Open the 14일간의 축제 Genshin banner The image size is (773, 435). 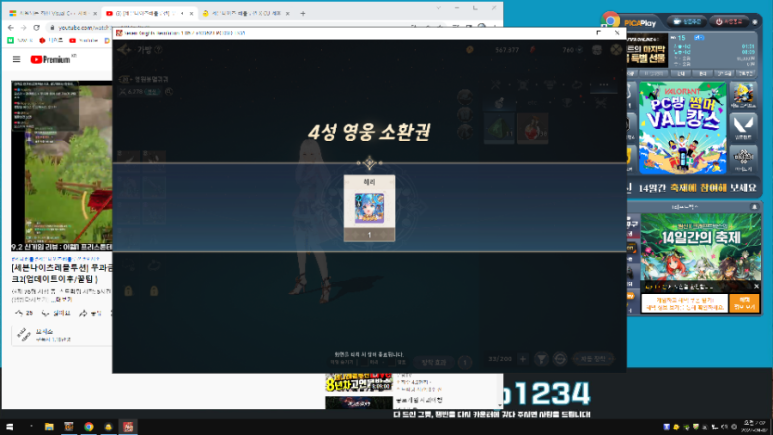[x=701, y=248]
